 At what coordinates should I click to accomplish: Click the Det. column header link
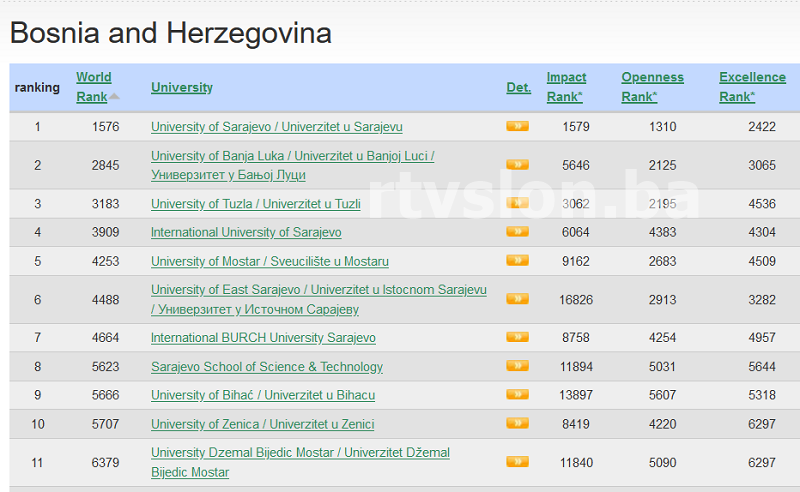(x=518, y=87)
